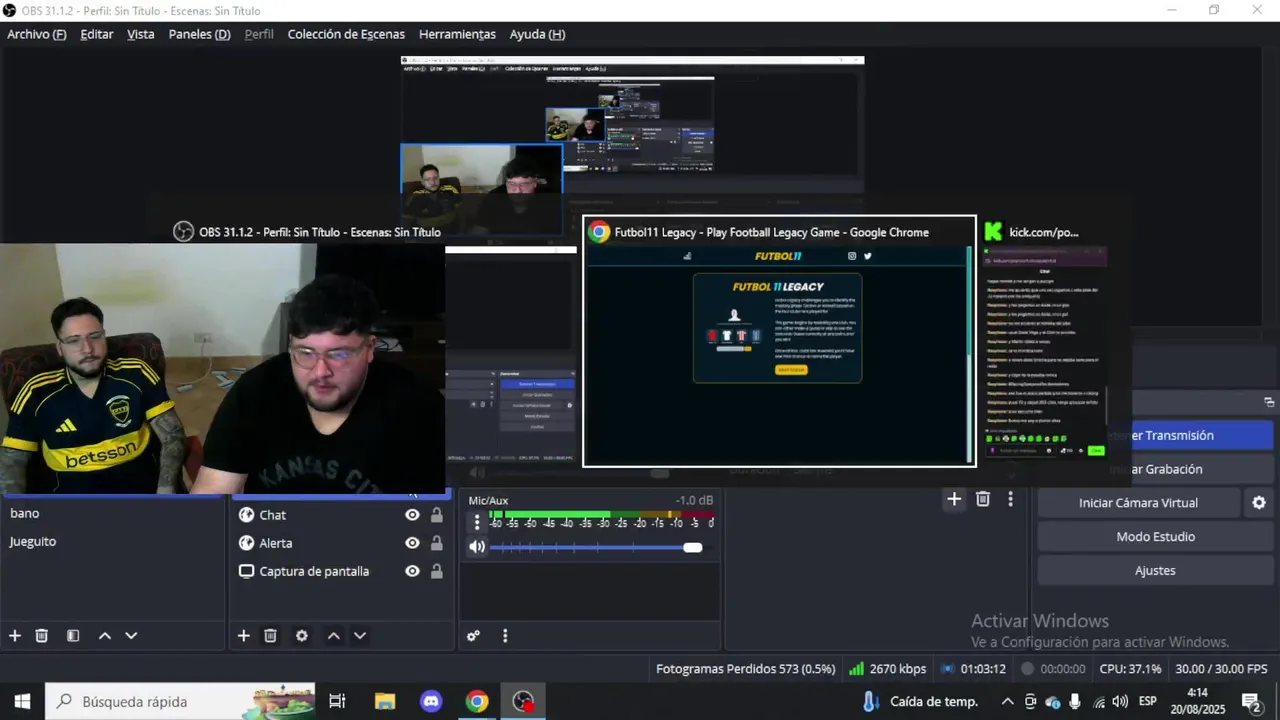Click the 2670 kbps bitrate indicator
Screen dimensions: 1280x720
pos(887,669)
